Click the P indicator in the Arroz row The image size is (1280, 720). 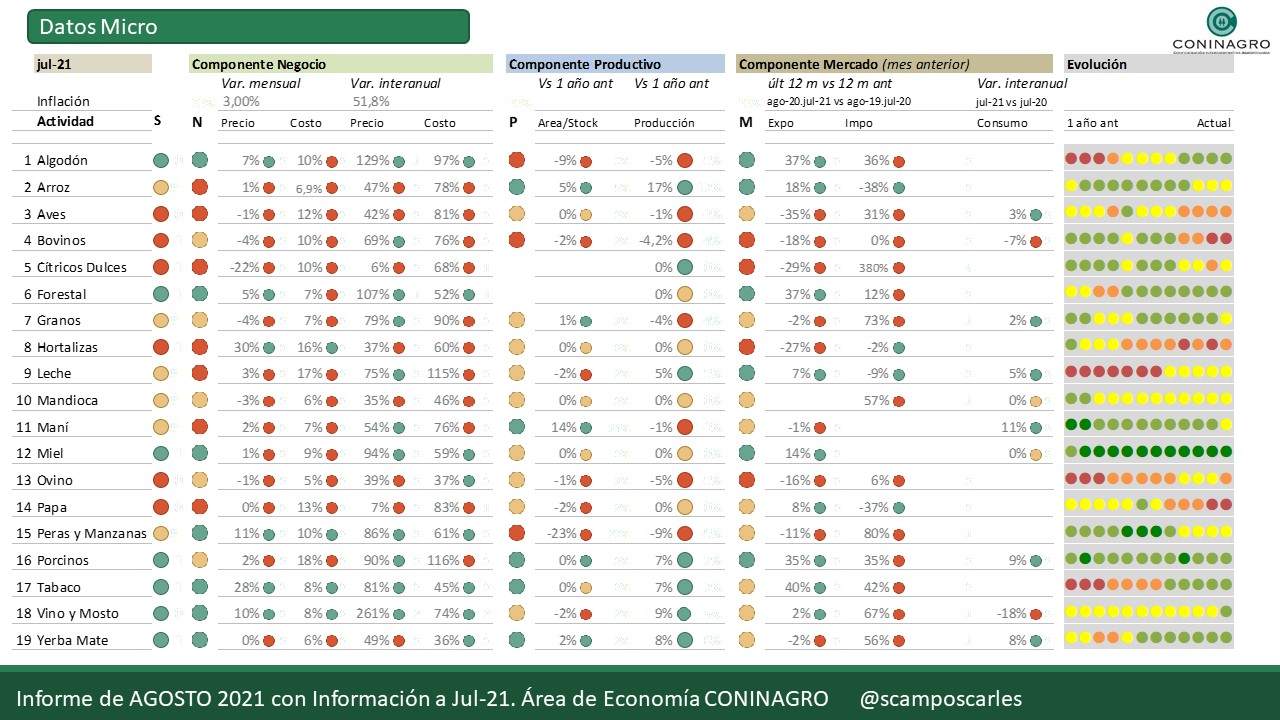(517, 187)
